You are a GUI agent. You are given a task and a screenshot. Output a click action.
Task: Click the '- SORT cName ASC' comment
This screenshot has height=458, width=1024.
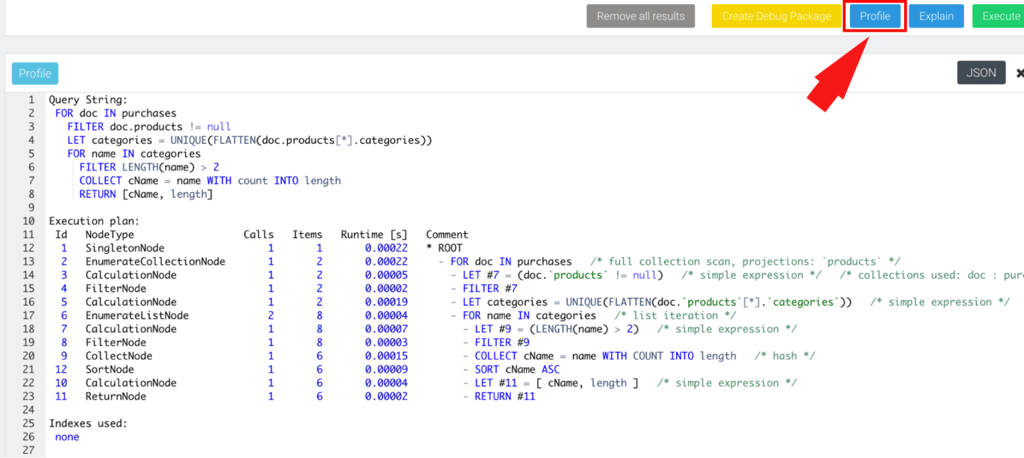[x=512, y=369]
